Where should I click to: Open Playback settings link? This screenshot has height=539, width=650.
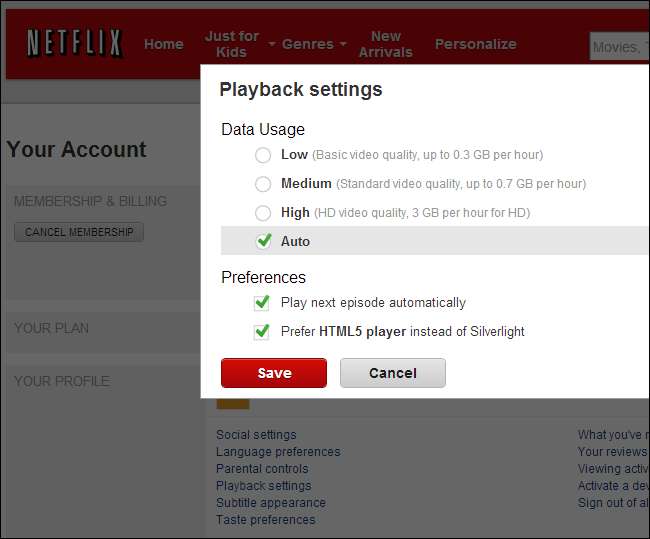pyautogui.click(x=264, y=486)
